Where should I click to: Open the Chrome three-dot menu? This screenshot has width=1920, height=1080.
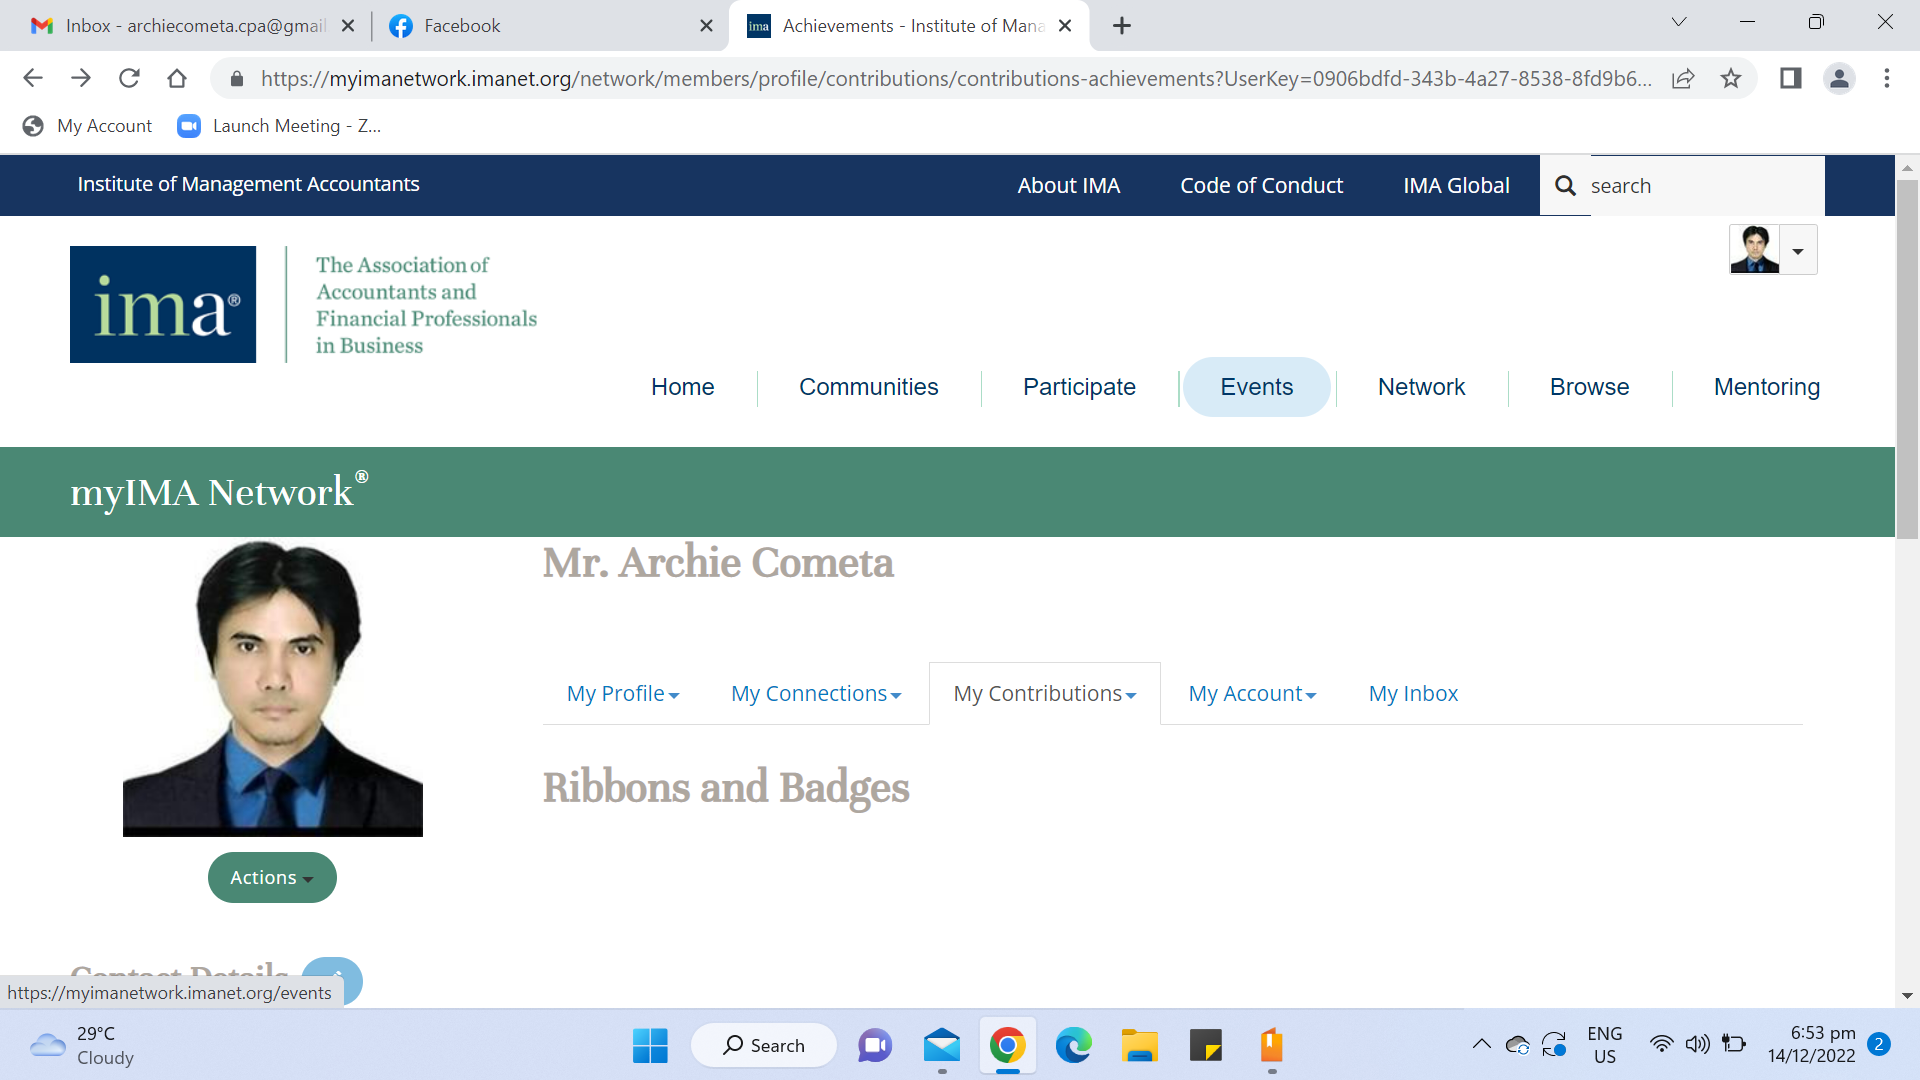click(x=1887, y=78)
